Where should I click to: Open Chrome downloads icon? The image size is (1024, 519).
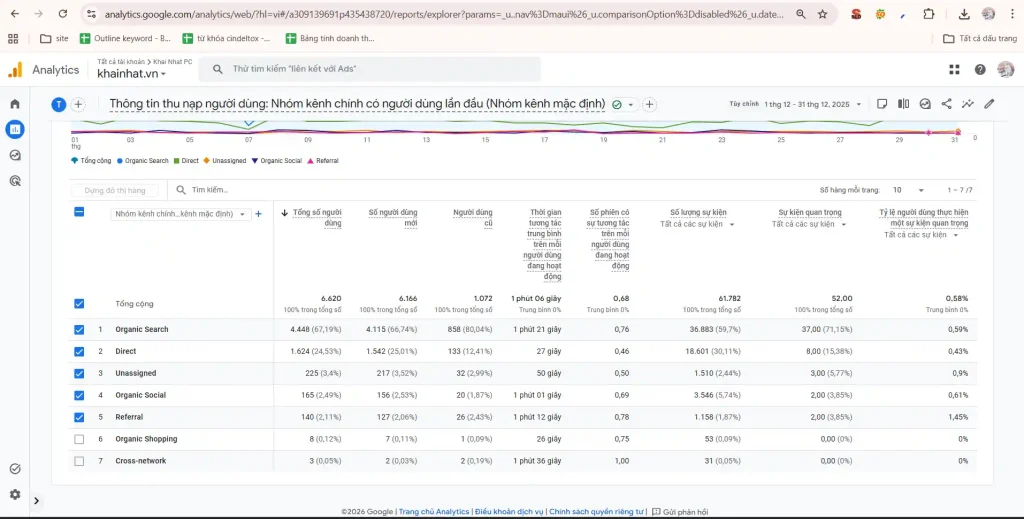(x=964, y=14)
